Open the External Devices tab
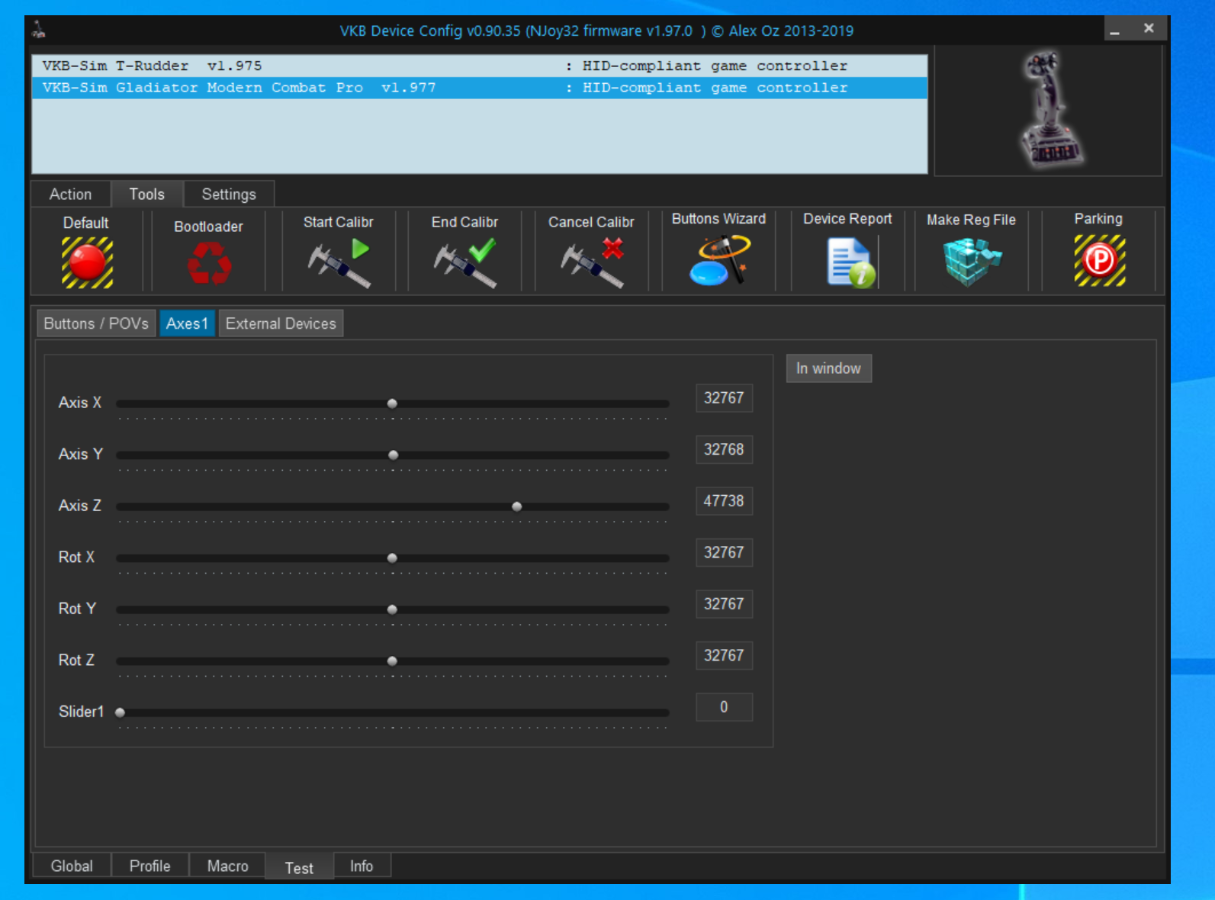 click(x=281, y=323)
